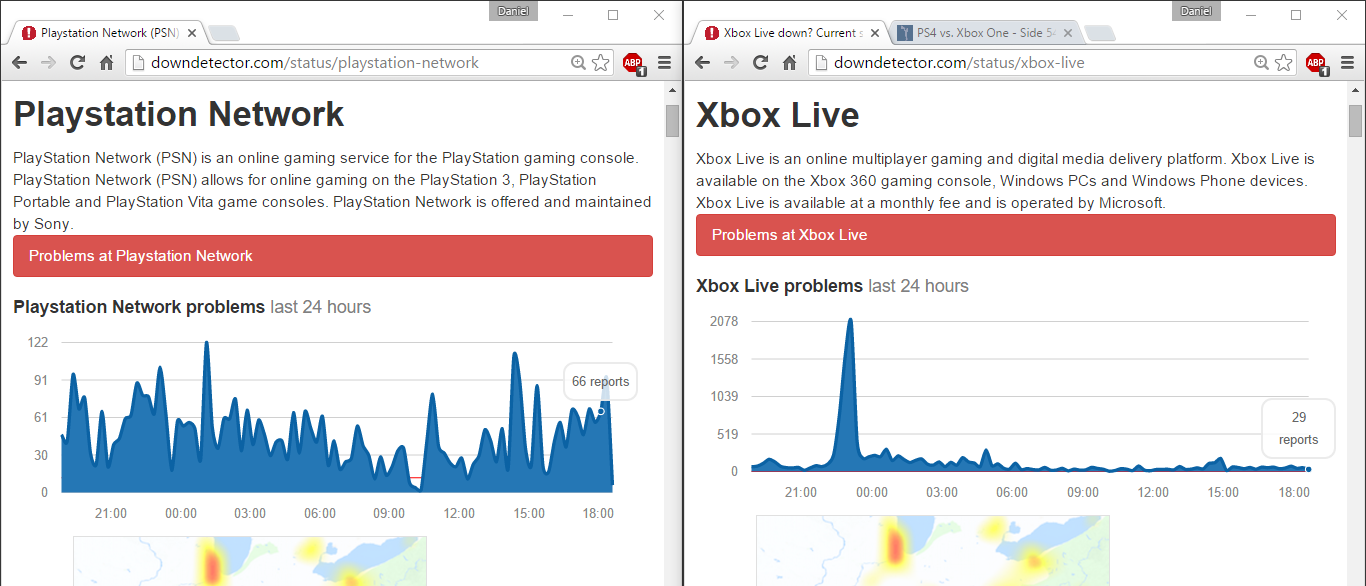Go back in the Playstation Network window

(19, 63)
